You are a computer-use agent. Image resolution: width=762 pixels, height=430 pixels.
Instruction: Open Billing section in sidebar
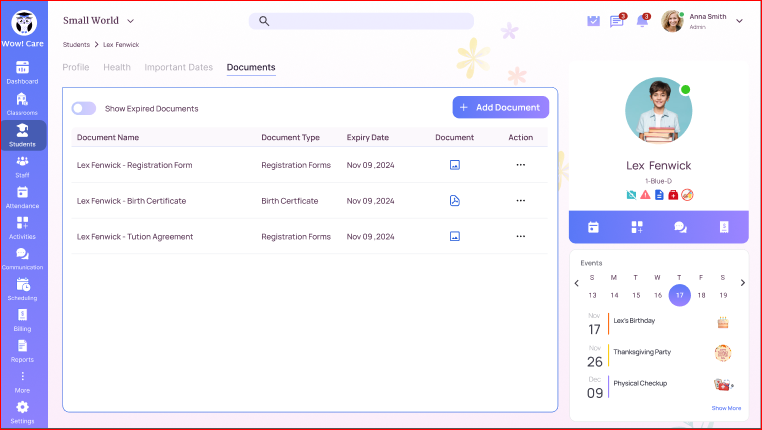tap(22, 319)
